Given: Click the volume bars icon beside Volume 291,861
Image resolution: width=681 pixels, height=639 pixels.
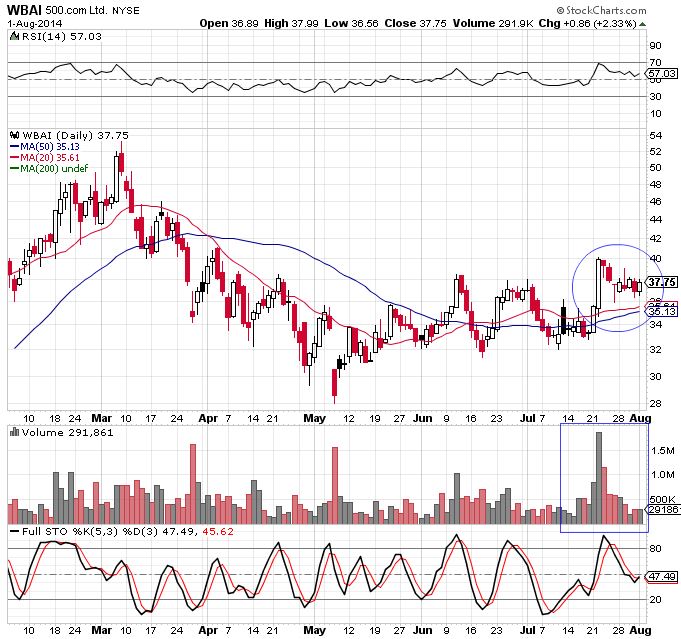Looking at the screenshot, I should (14, 432).
